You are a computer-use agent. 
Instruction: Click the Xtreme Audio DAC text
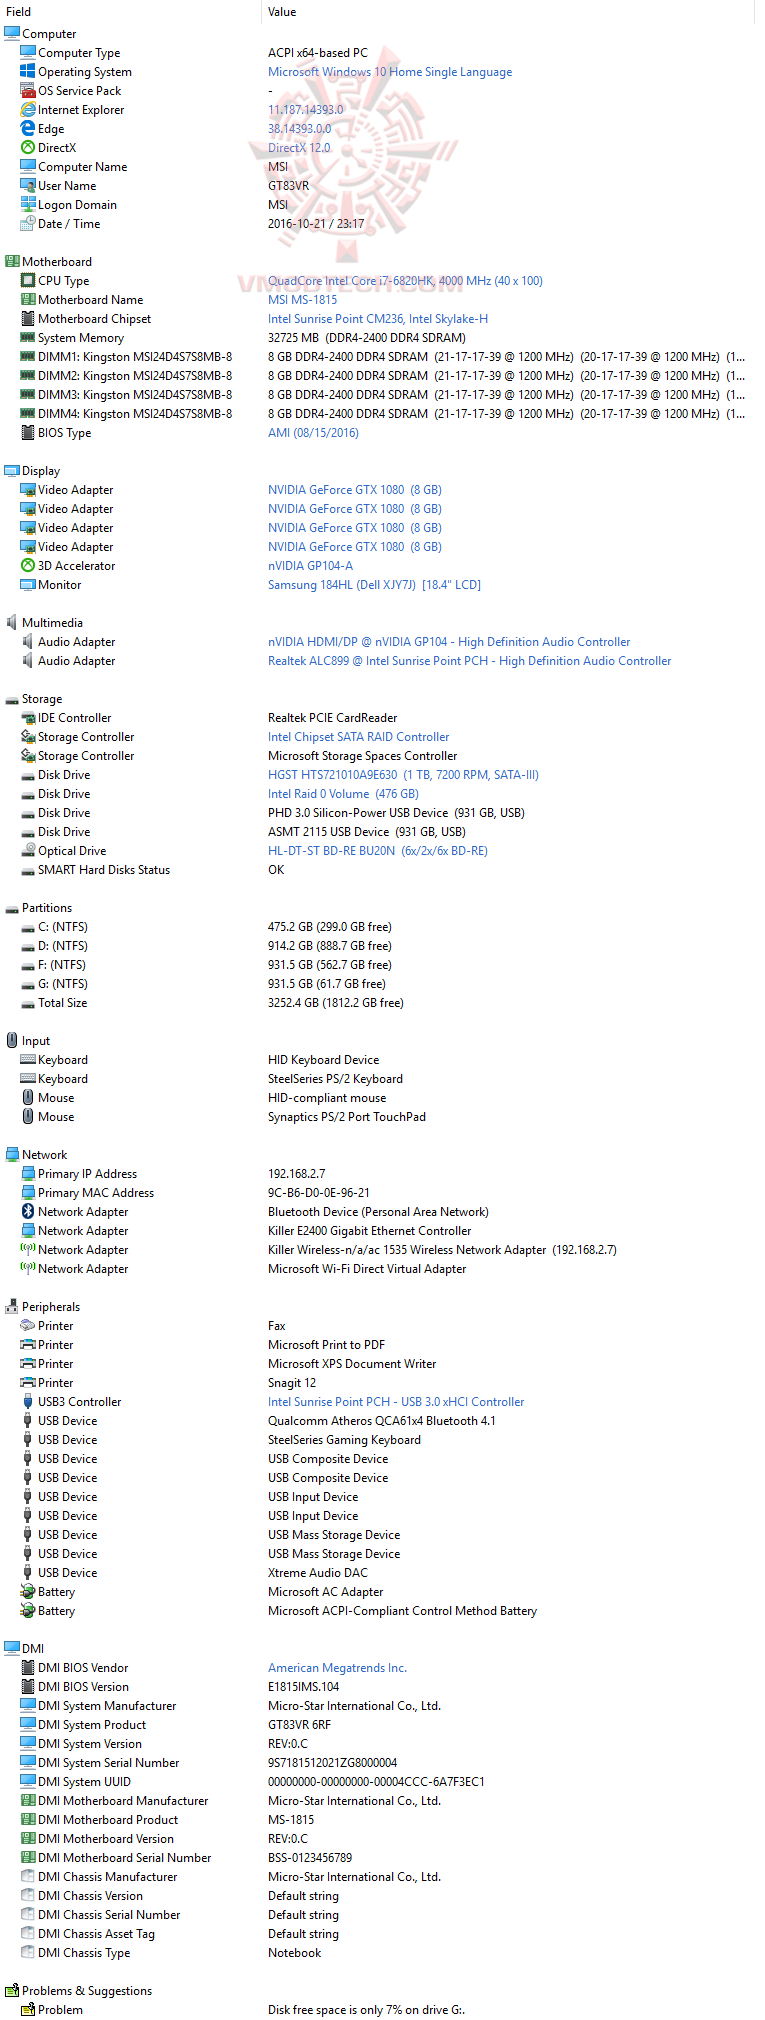point(317,1573)
